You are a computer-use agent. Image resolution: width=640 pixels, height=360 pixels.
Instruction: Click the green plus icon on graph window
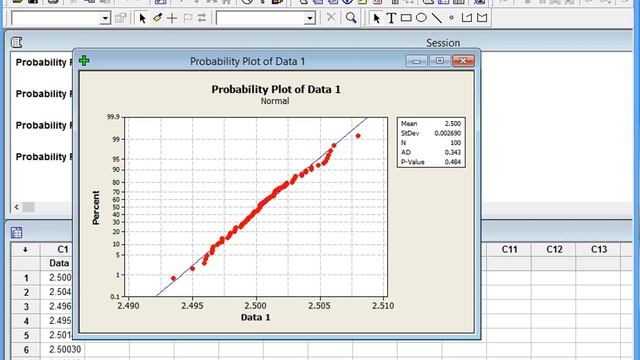pos(84,61)
